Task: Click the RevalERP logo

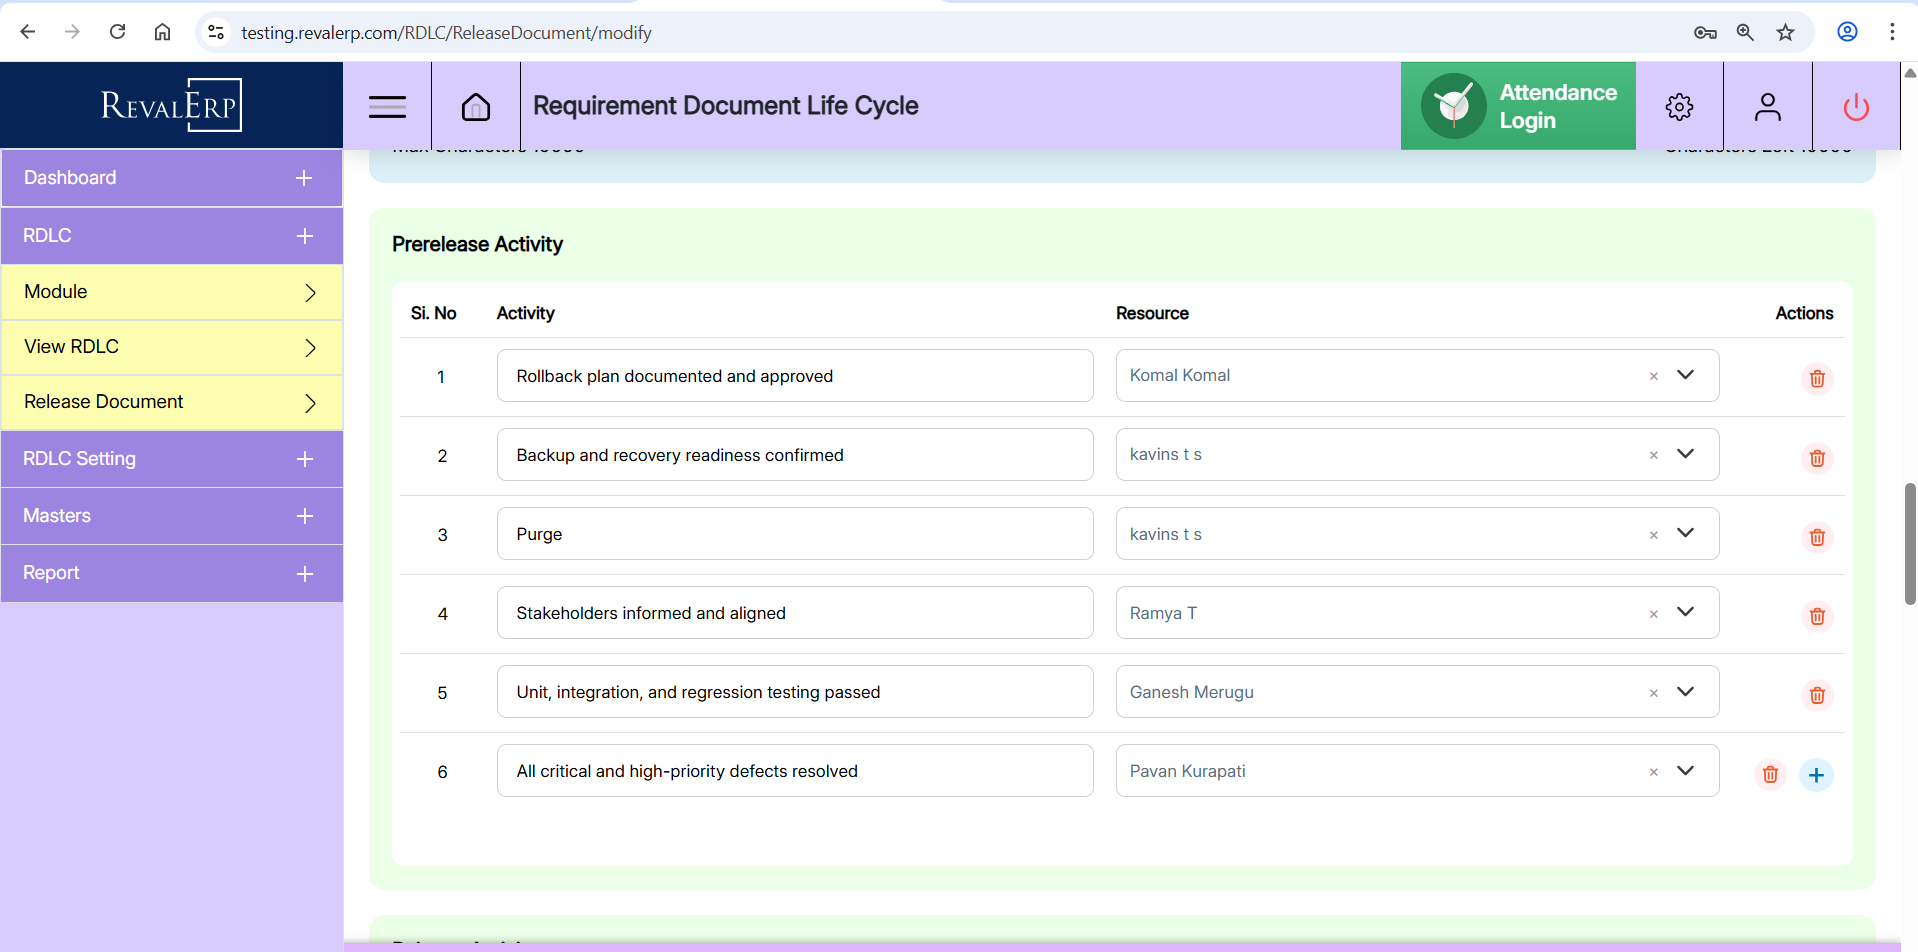Action: 171,105
